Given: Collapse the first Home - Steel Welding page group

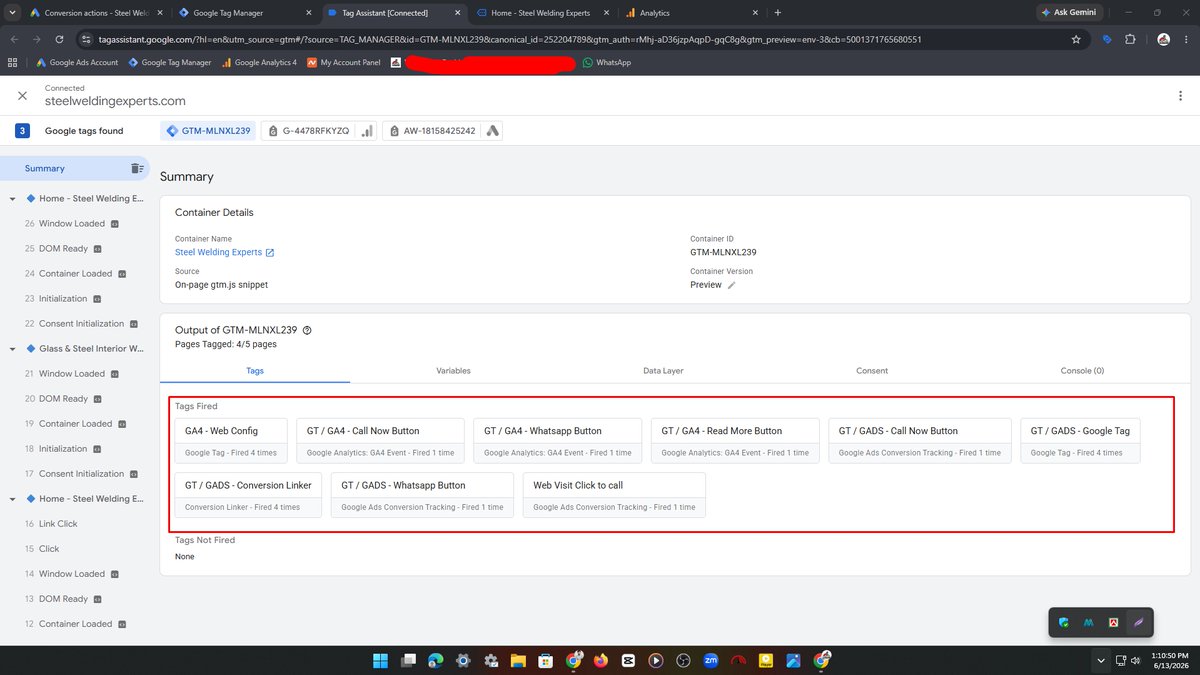Looking at the screenshot, I should pyautogui.click(x=12, y=199).
